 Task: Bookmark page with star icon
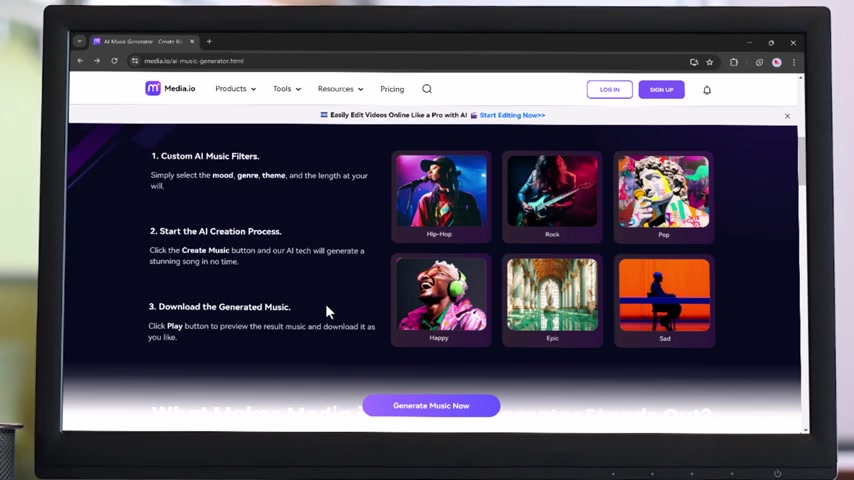click(710, 62)
